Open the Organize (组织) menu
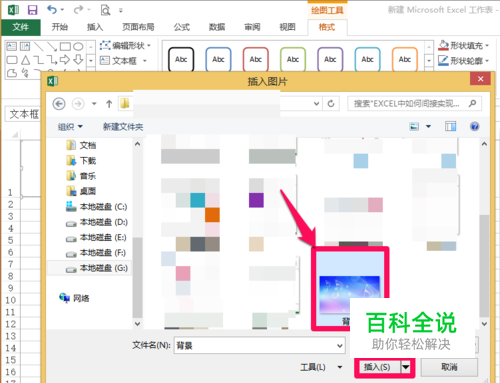500x383 pixels. click(70, 127)
